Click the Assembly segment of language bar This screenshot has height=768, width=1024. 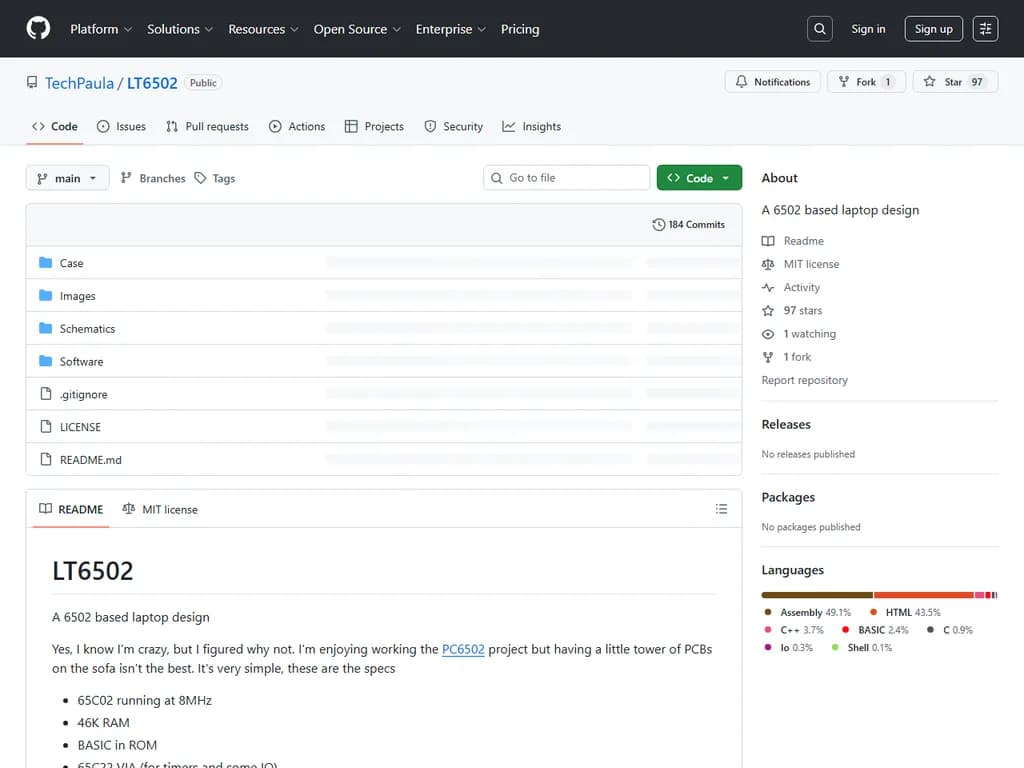tap(816, 595)
